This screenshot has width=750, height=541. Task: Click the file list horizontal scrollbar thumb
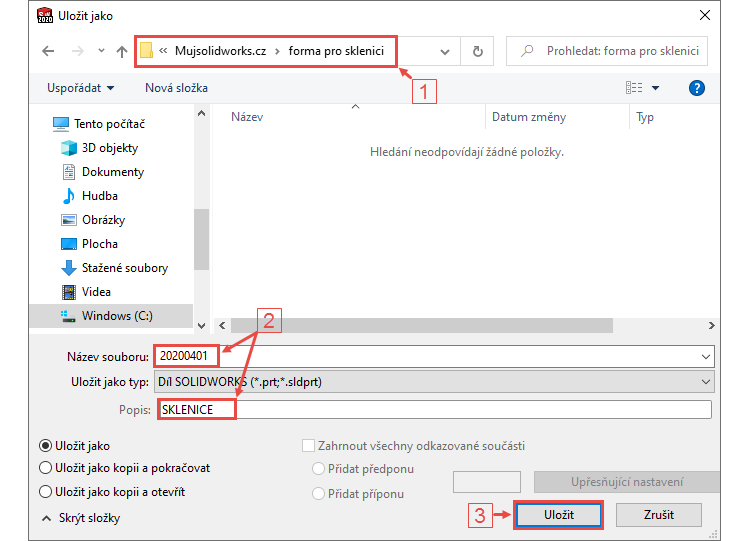[422, 325]
